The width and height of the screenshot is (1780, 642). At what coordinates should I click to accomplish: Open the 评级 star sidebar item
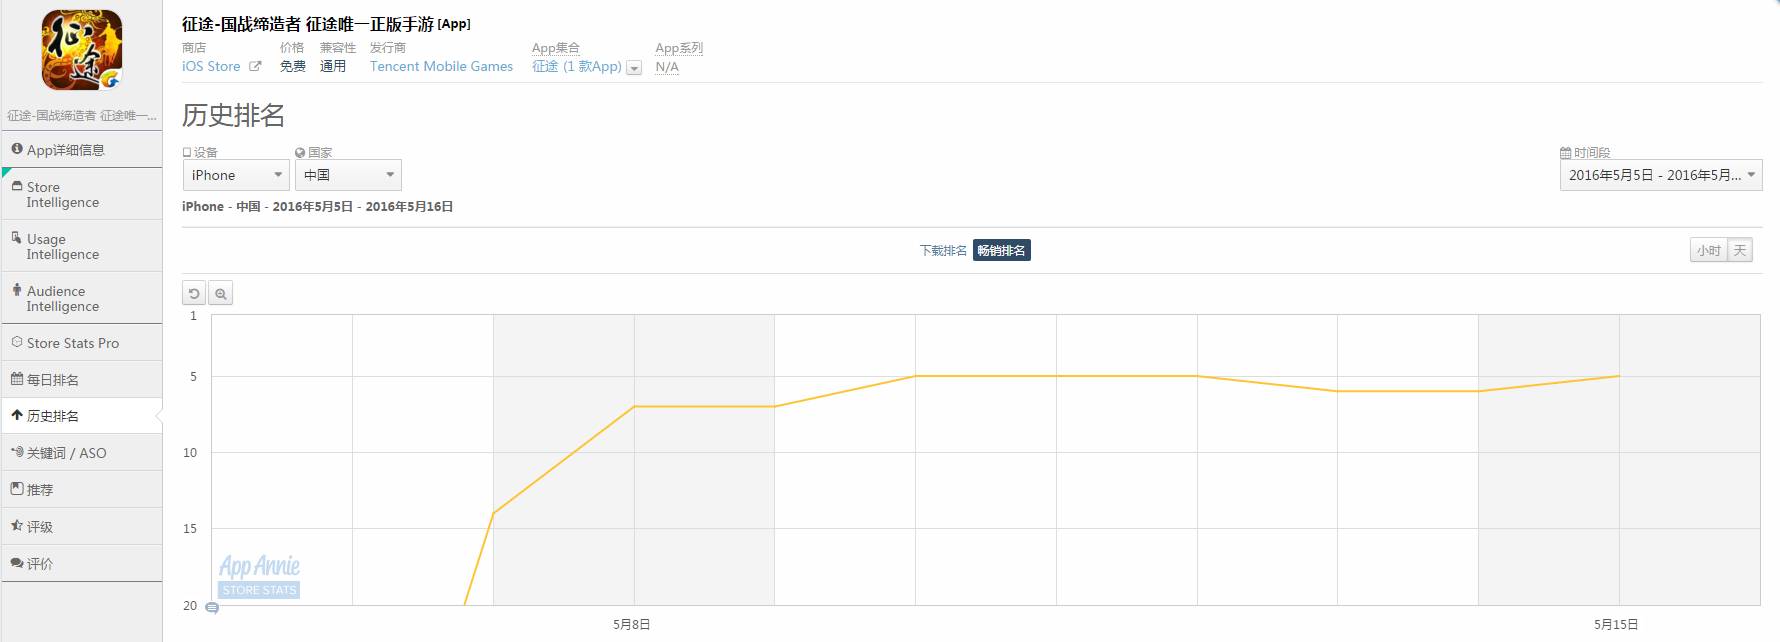40,527
